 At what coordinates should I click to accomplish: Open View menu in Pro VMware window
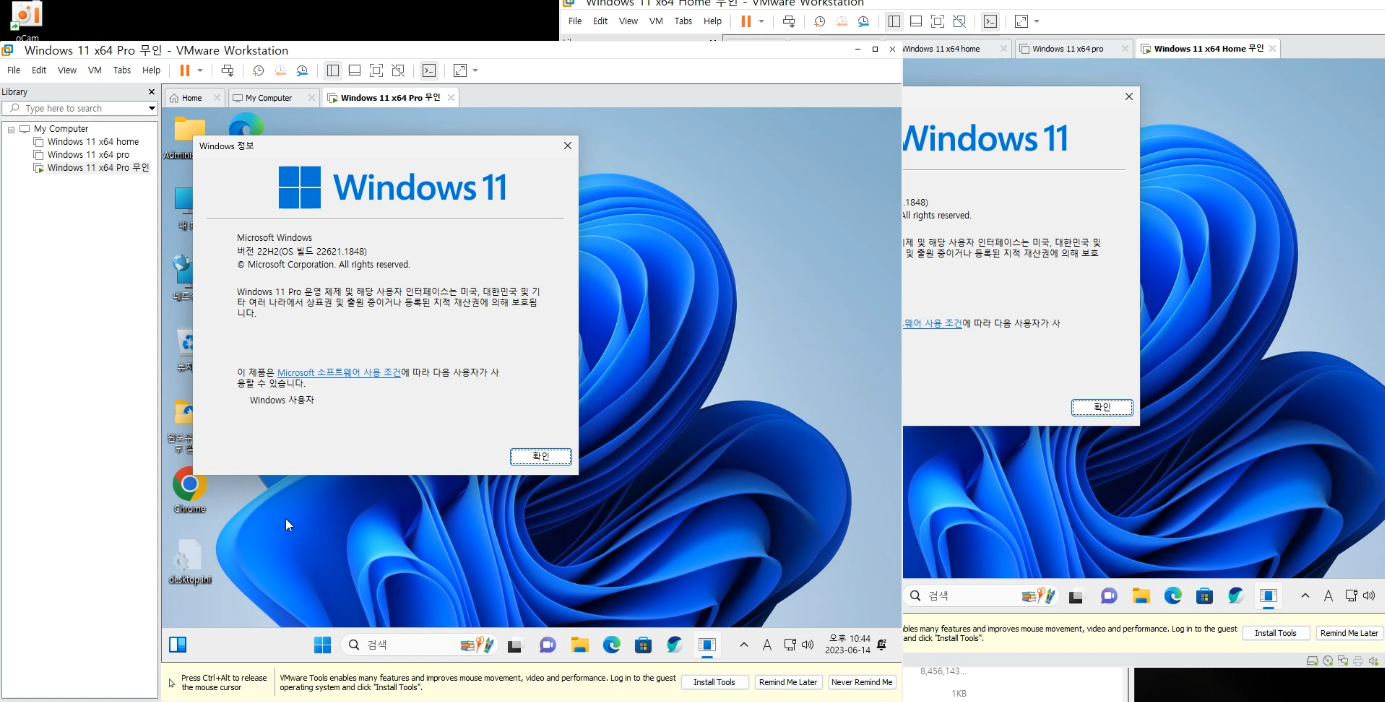point(67,70)
